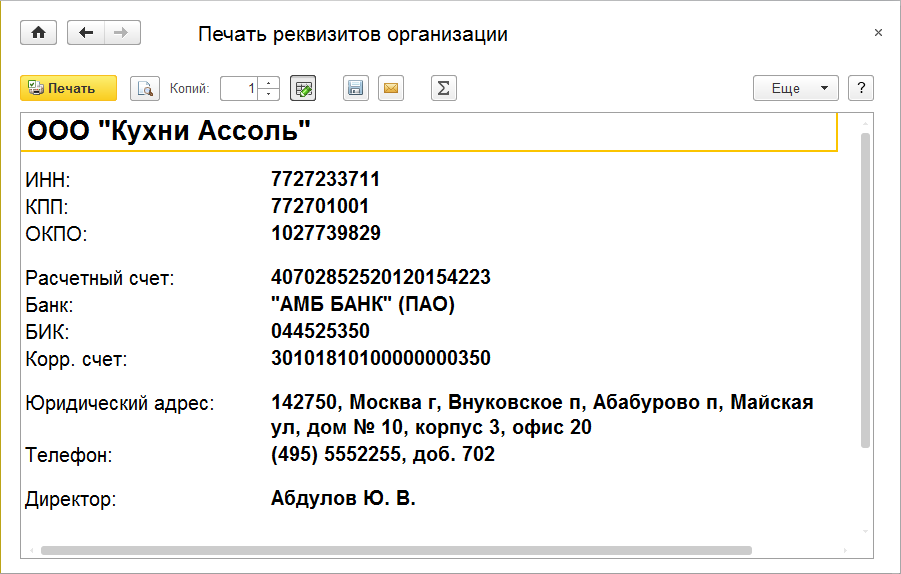Open print preview with magnifier icon
Image resolution: width=901 pixels, height=574 pixels.
145,88
